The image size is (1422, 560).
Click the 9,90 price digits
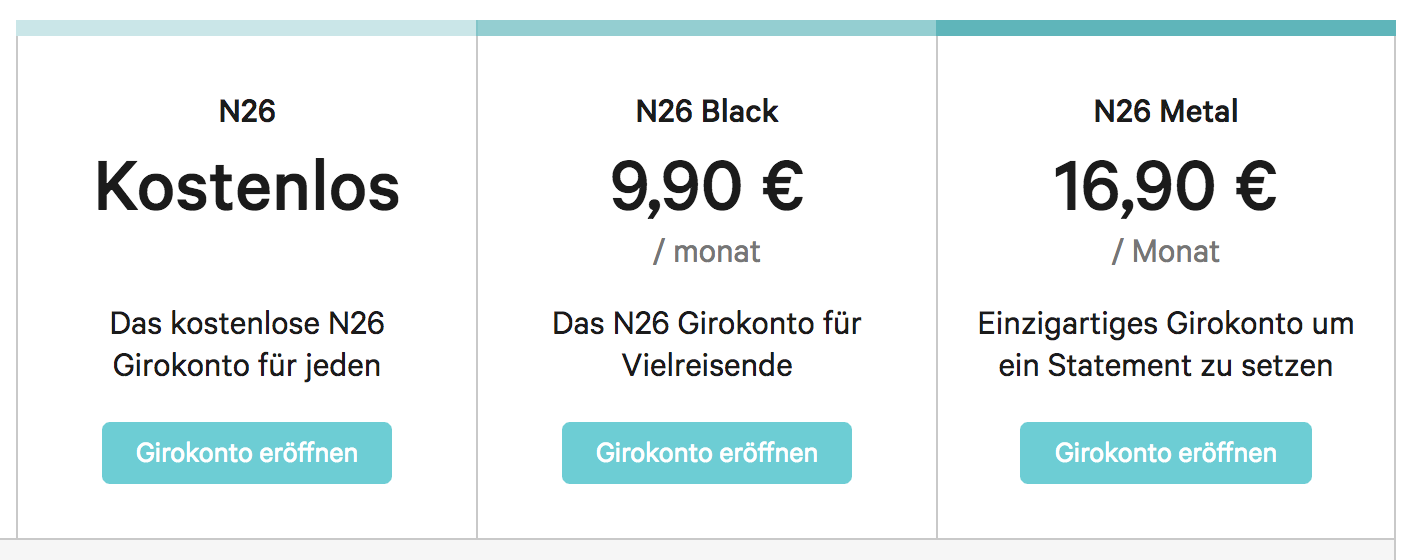pyautogui.click(x=675, y=187)
